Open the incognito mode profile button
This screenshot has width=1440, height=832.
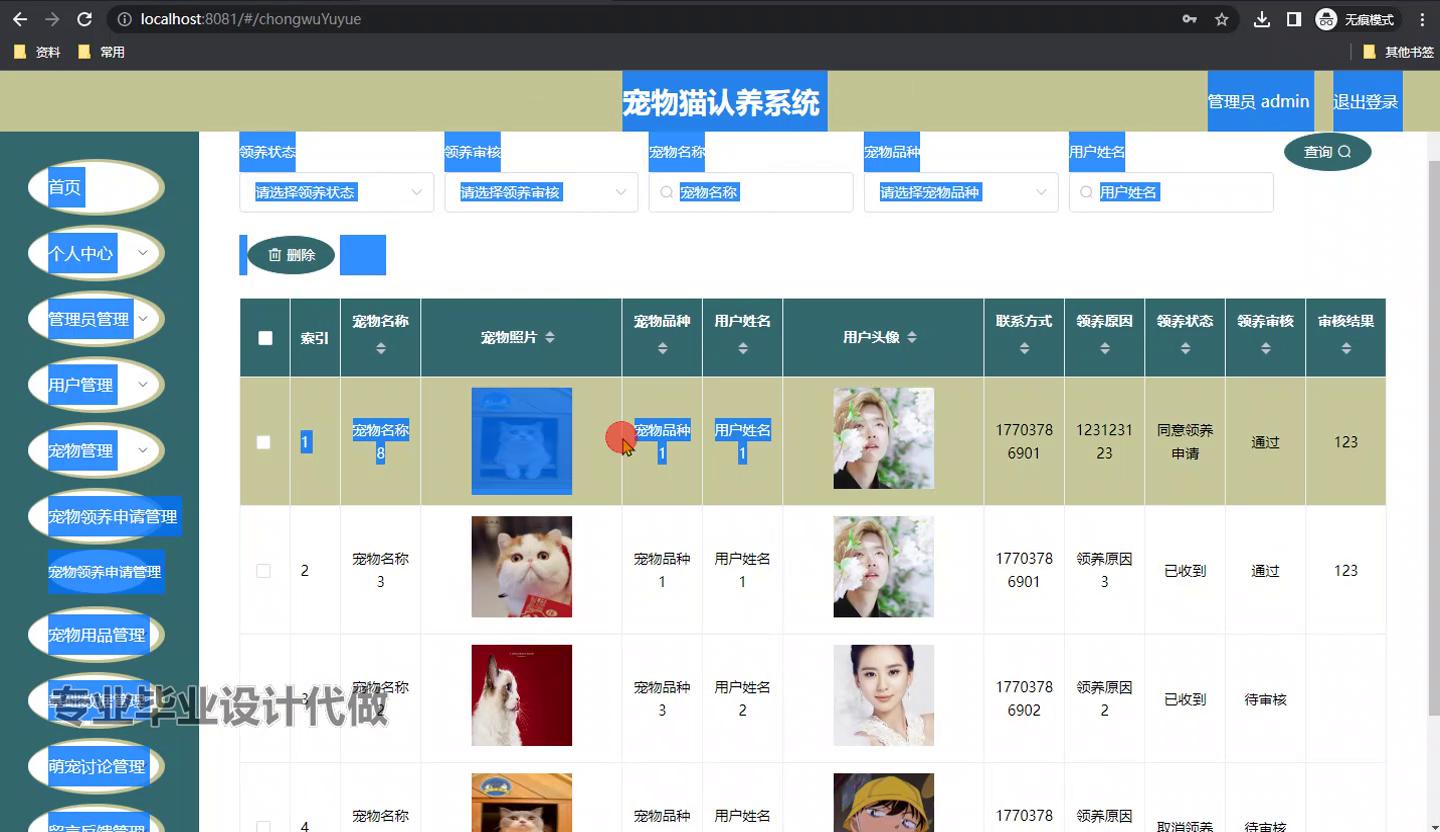(1355, 19)
